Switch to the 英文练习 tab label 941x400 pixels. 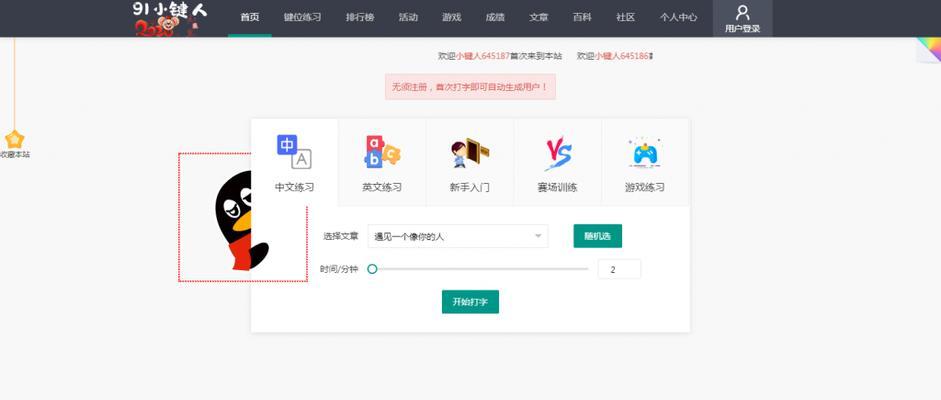coord(382,187)
